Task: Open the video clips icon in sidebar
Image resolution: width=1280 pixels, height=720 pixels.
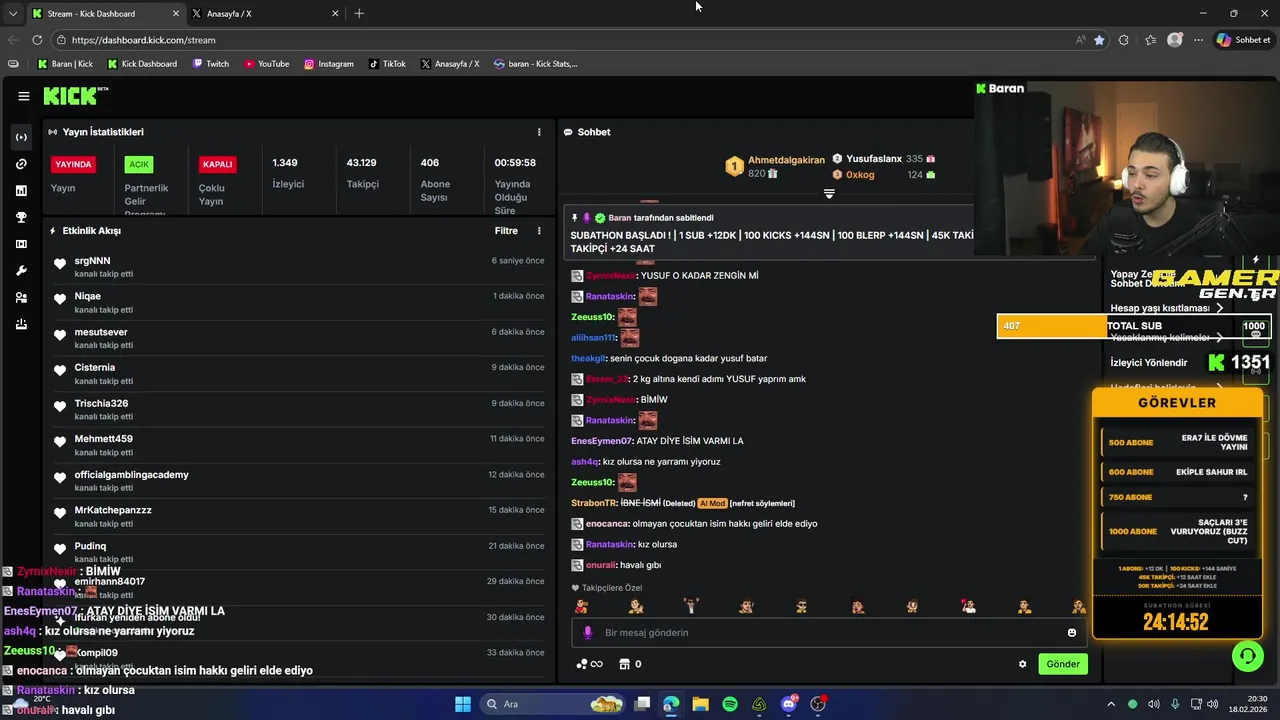Action: click(x=22, y=244)
